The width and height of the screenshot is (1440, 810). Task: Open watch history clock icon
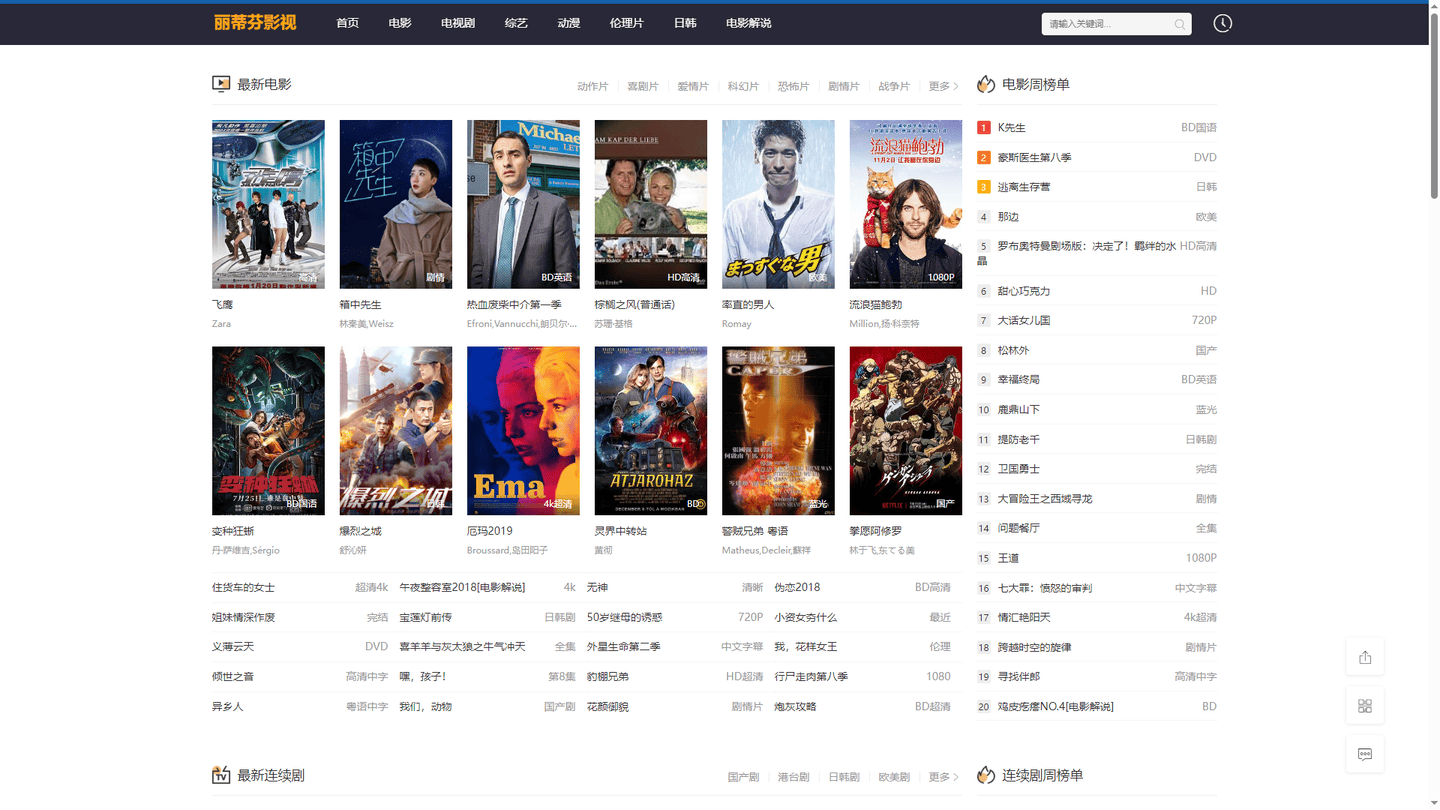(x=1222, y=23)
